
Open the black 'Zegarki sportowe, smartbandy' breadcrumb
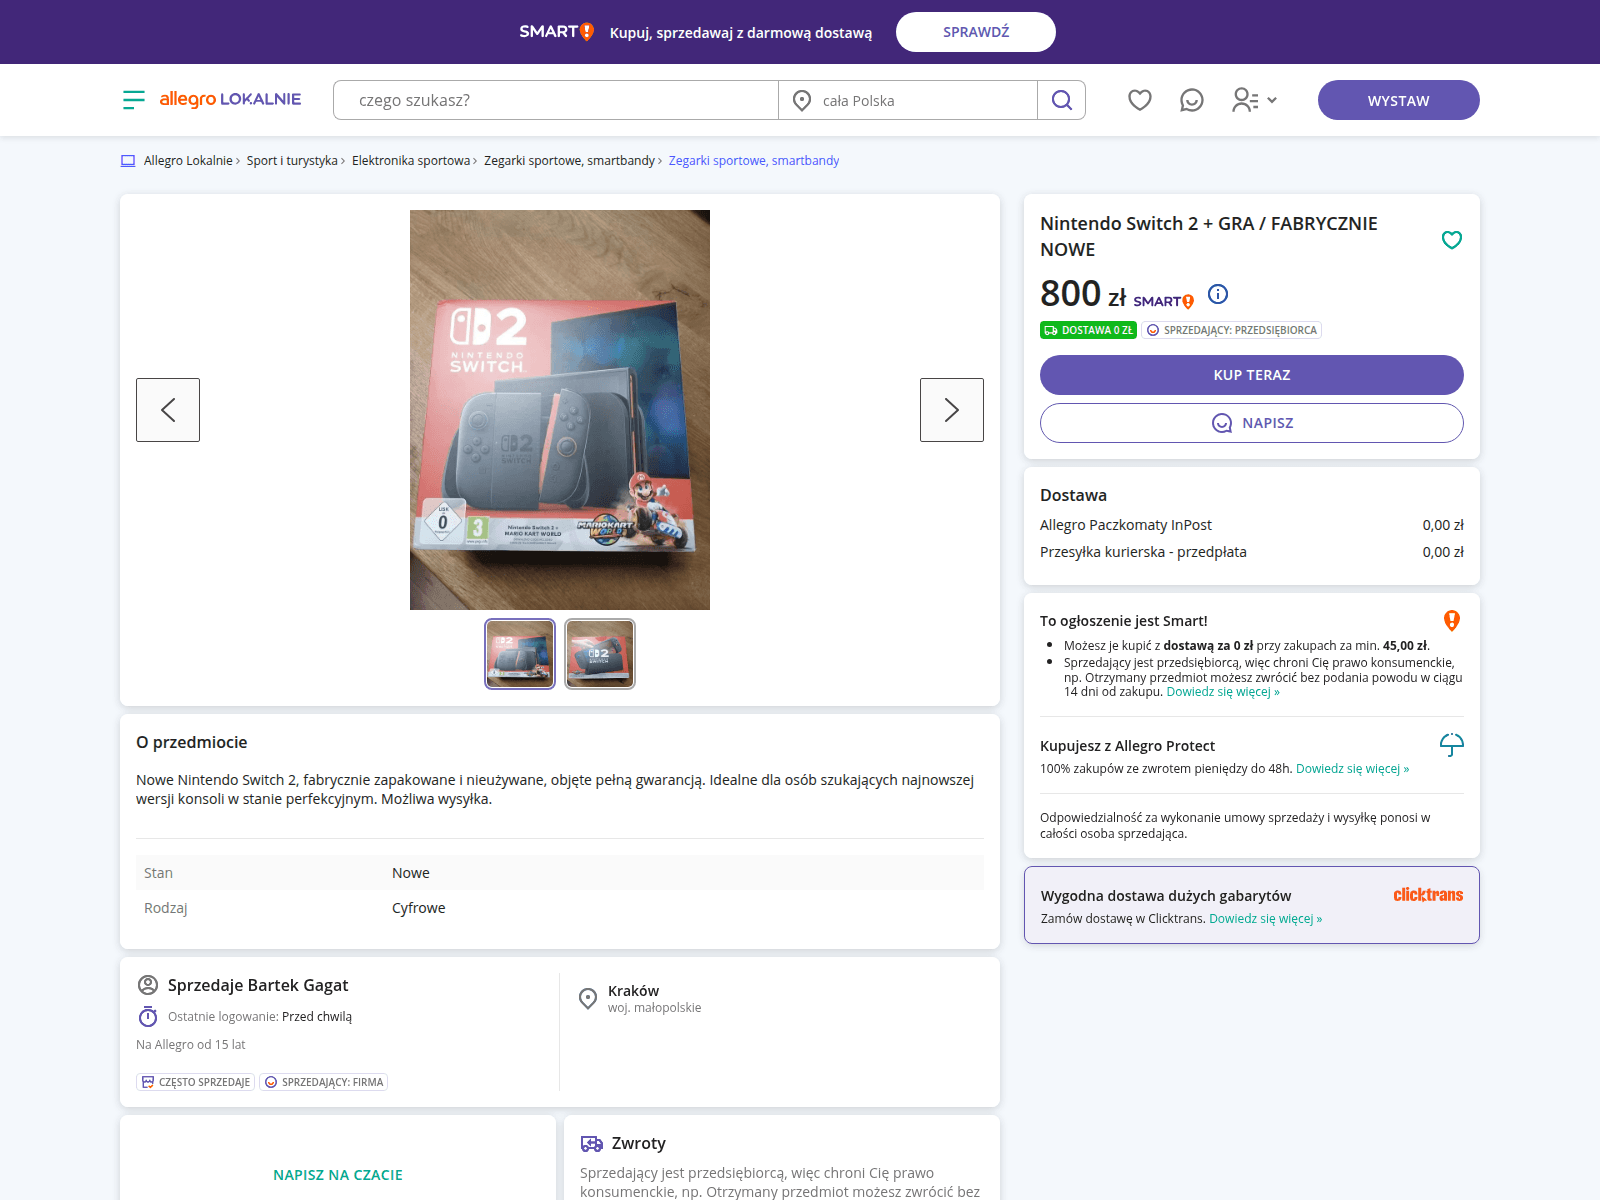pyautogui.click(x=570, y=161)
